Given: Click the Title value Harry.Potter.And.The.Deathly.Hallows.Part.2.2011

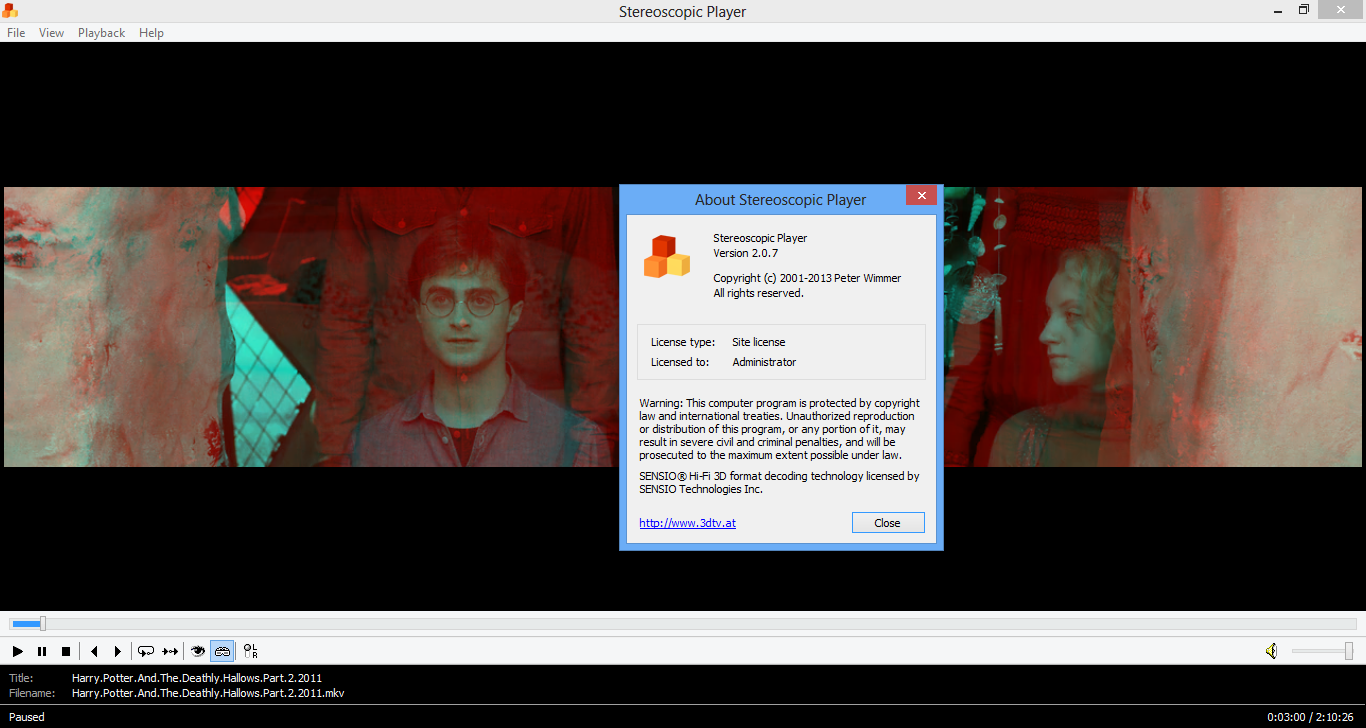Looking at the screenshot, I should pyautogui.click(x=197, y=678).
